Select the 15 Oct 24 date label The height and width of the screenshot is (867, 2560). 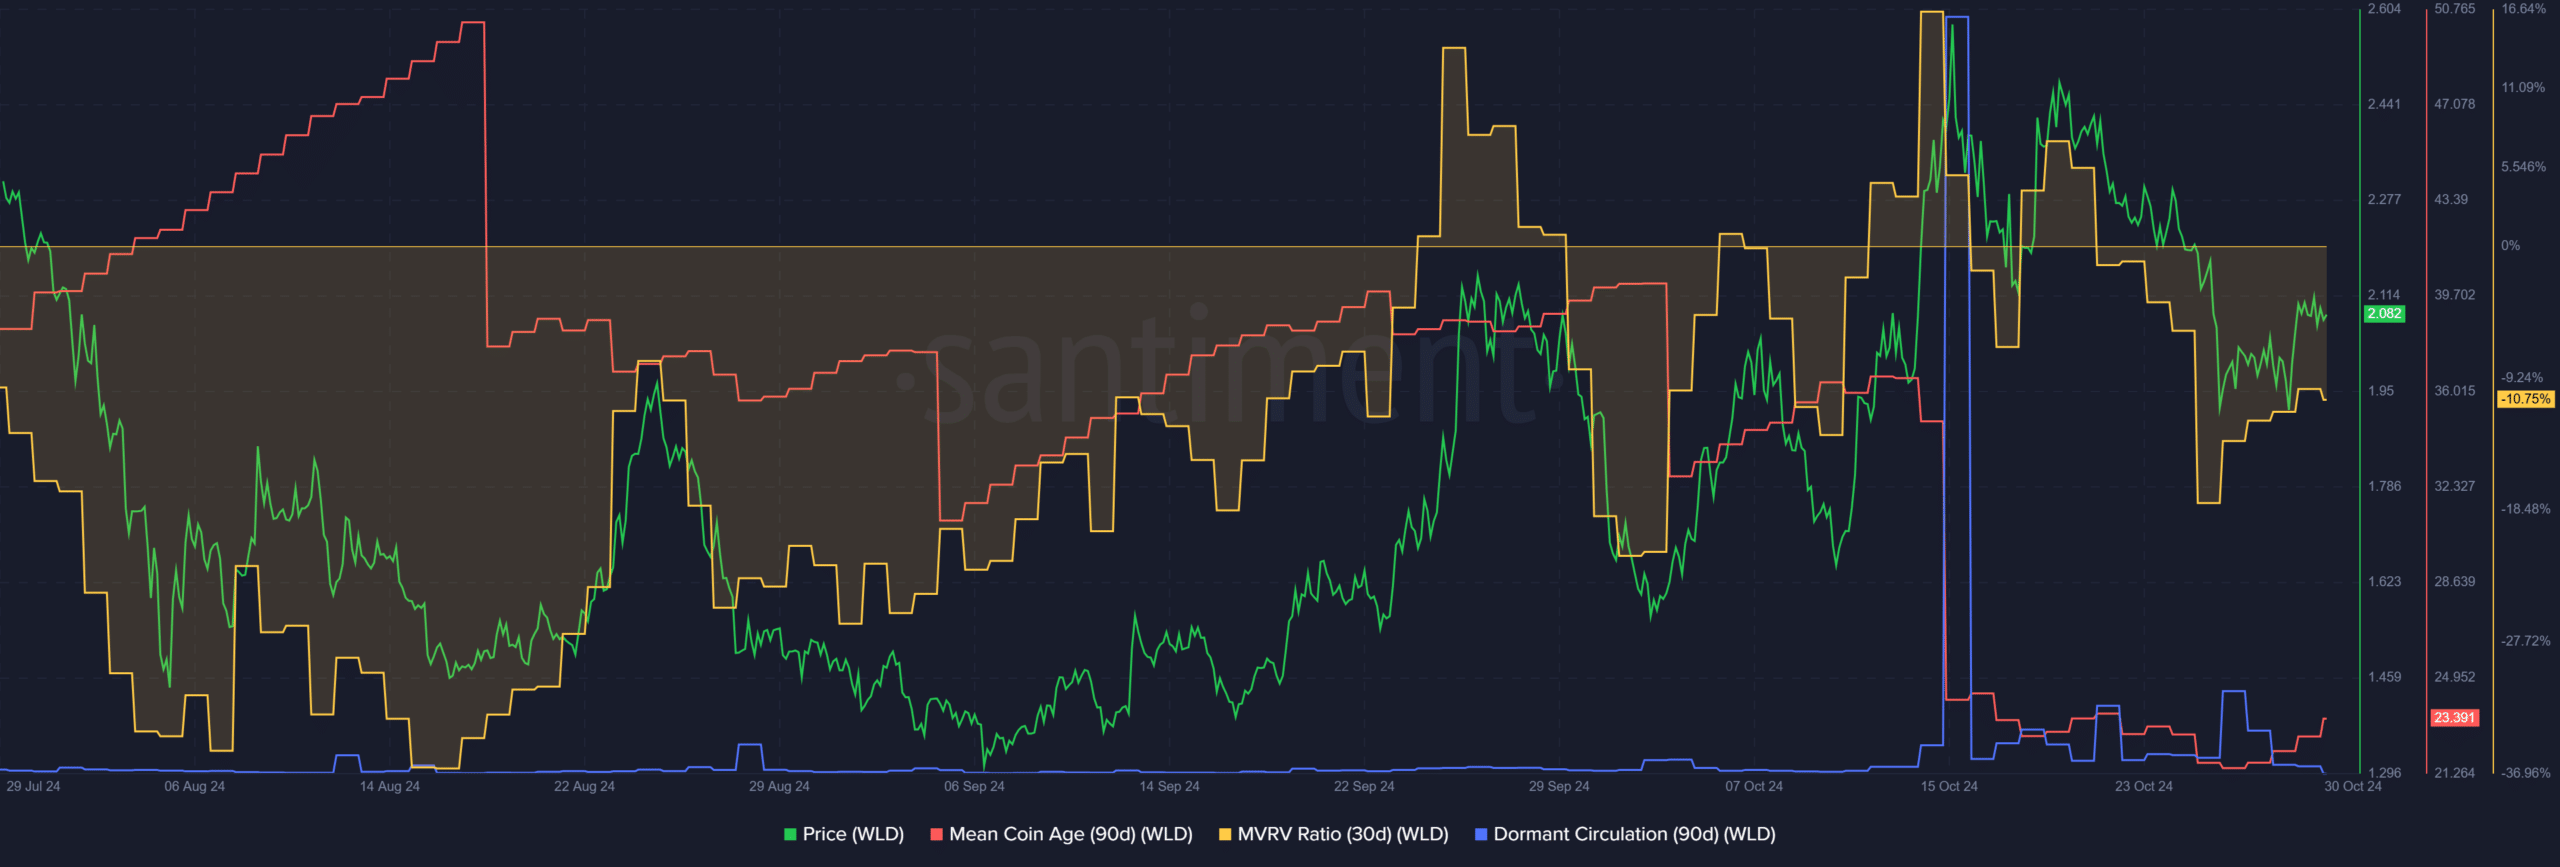(1948, 787)
